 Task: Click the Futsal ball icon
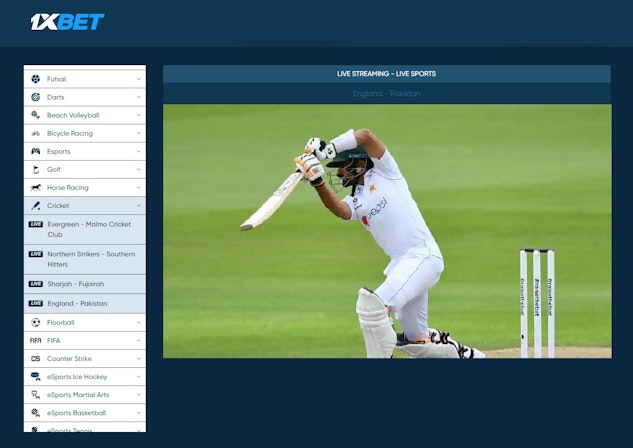(36, 79)
